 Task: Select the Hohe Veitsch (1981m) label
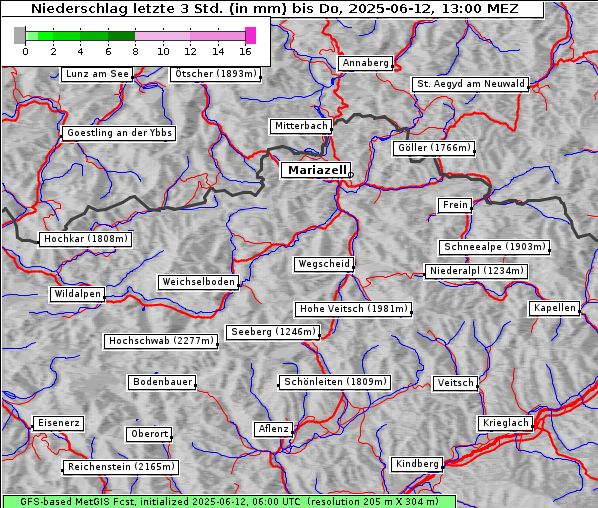click(354, 309)
